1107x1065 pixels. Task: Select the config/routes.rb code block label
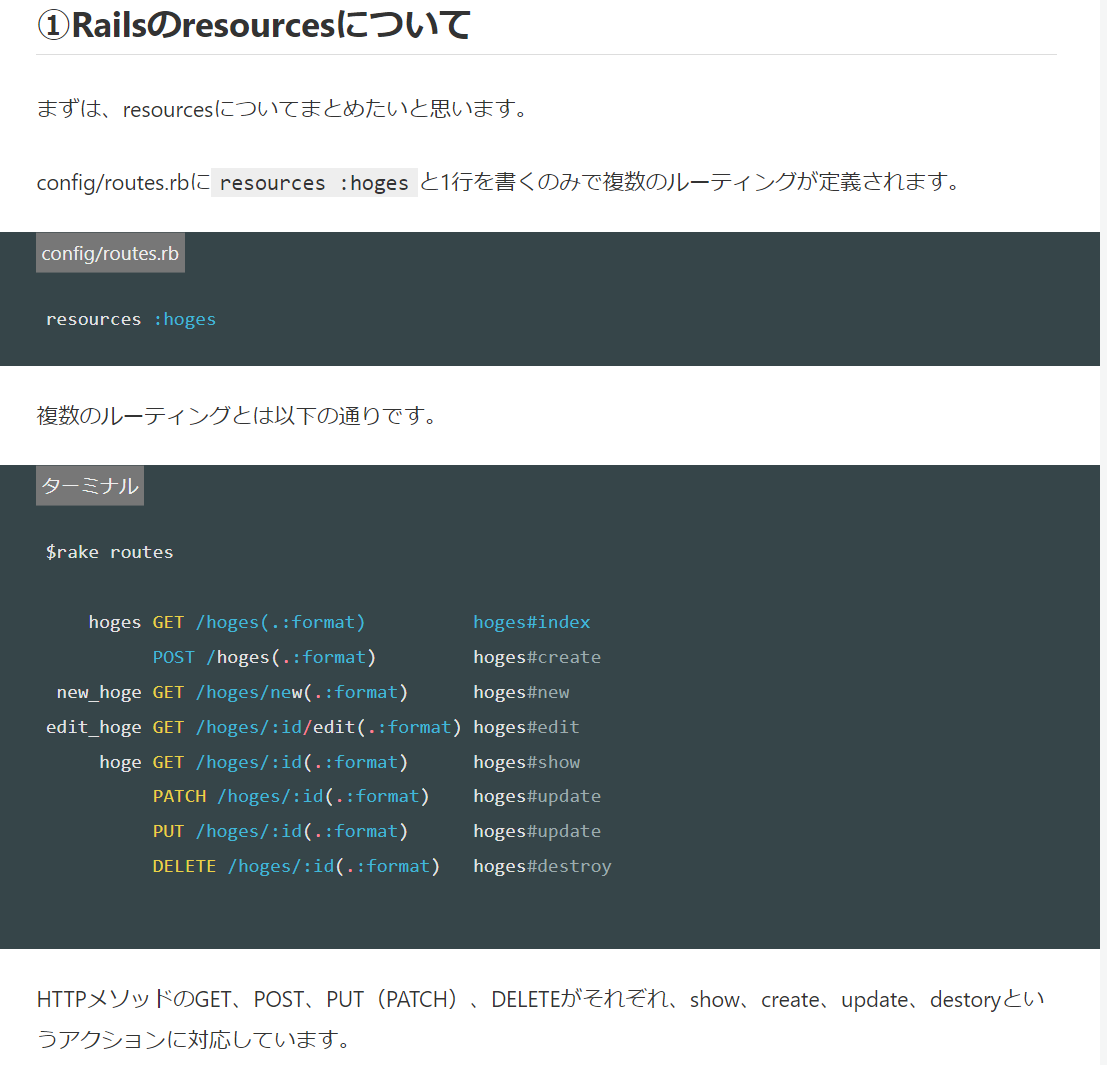(110, 253)
